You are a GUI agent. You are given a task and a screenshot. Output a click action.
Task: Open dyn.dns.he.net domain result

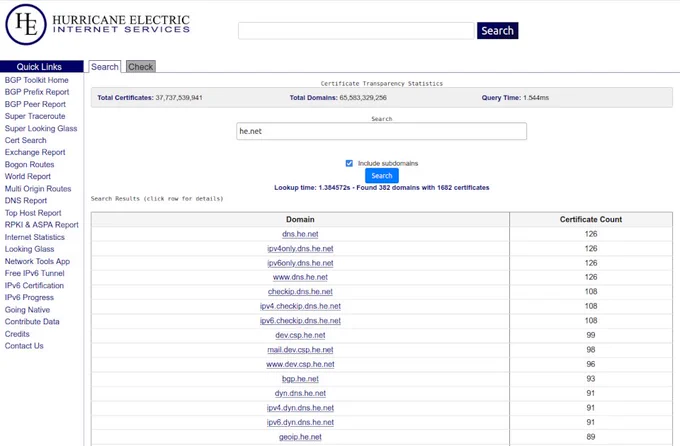coord(300,393)
